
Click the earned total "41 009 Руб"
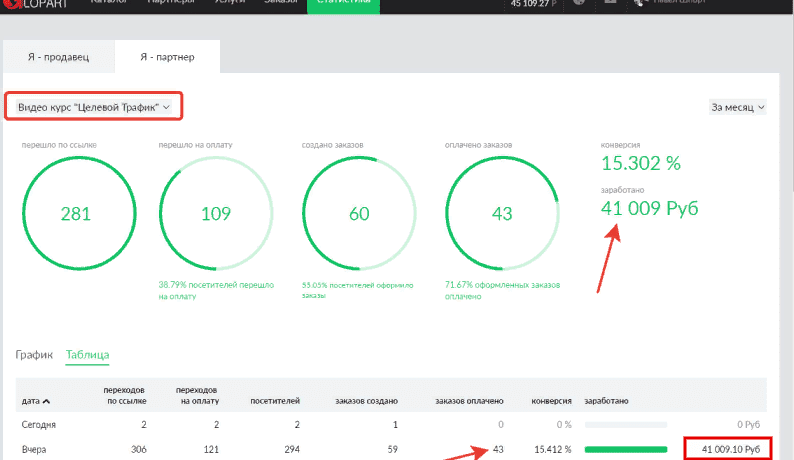click(x=650, y=208)
